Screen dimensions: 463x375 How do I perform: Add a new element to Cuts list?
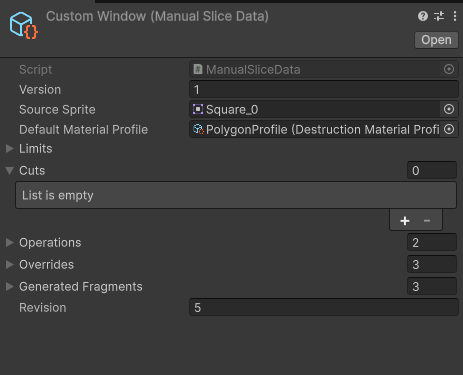405,221
